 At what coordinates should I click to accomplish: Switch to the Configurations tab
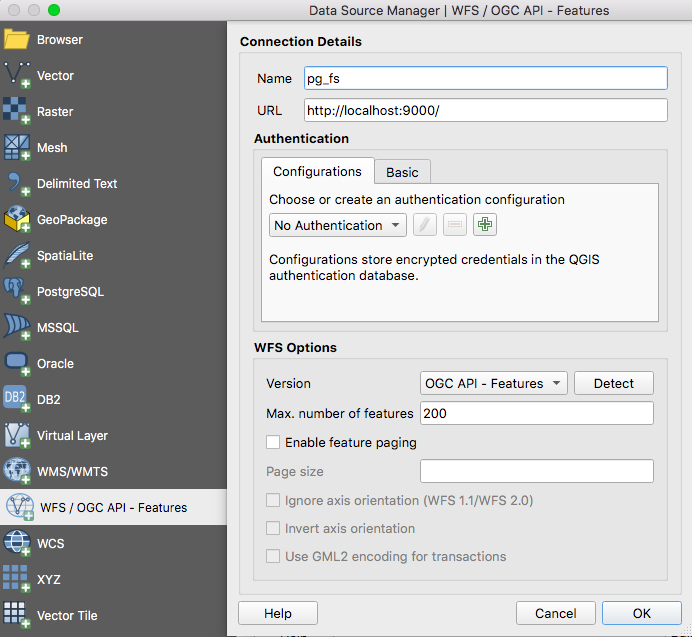(317, 171)
